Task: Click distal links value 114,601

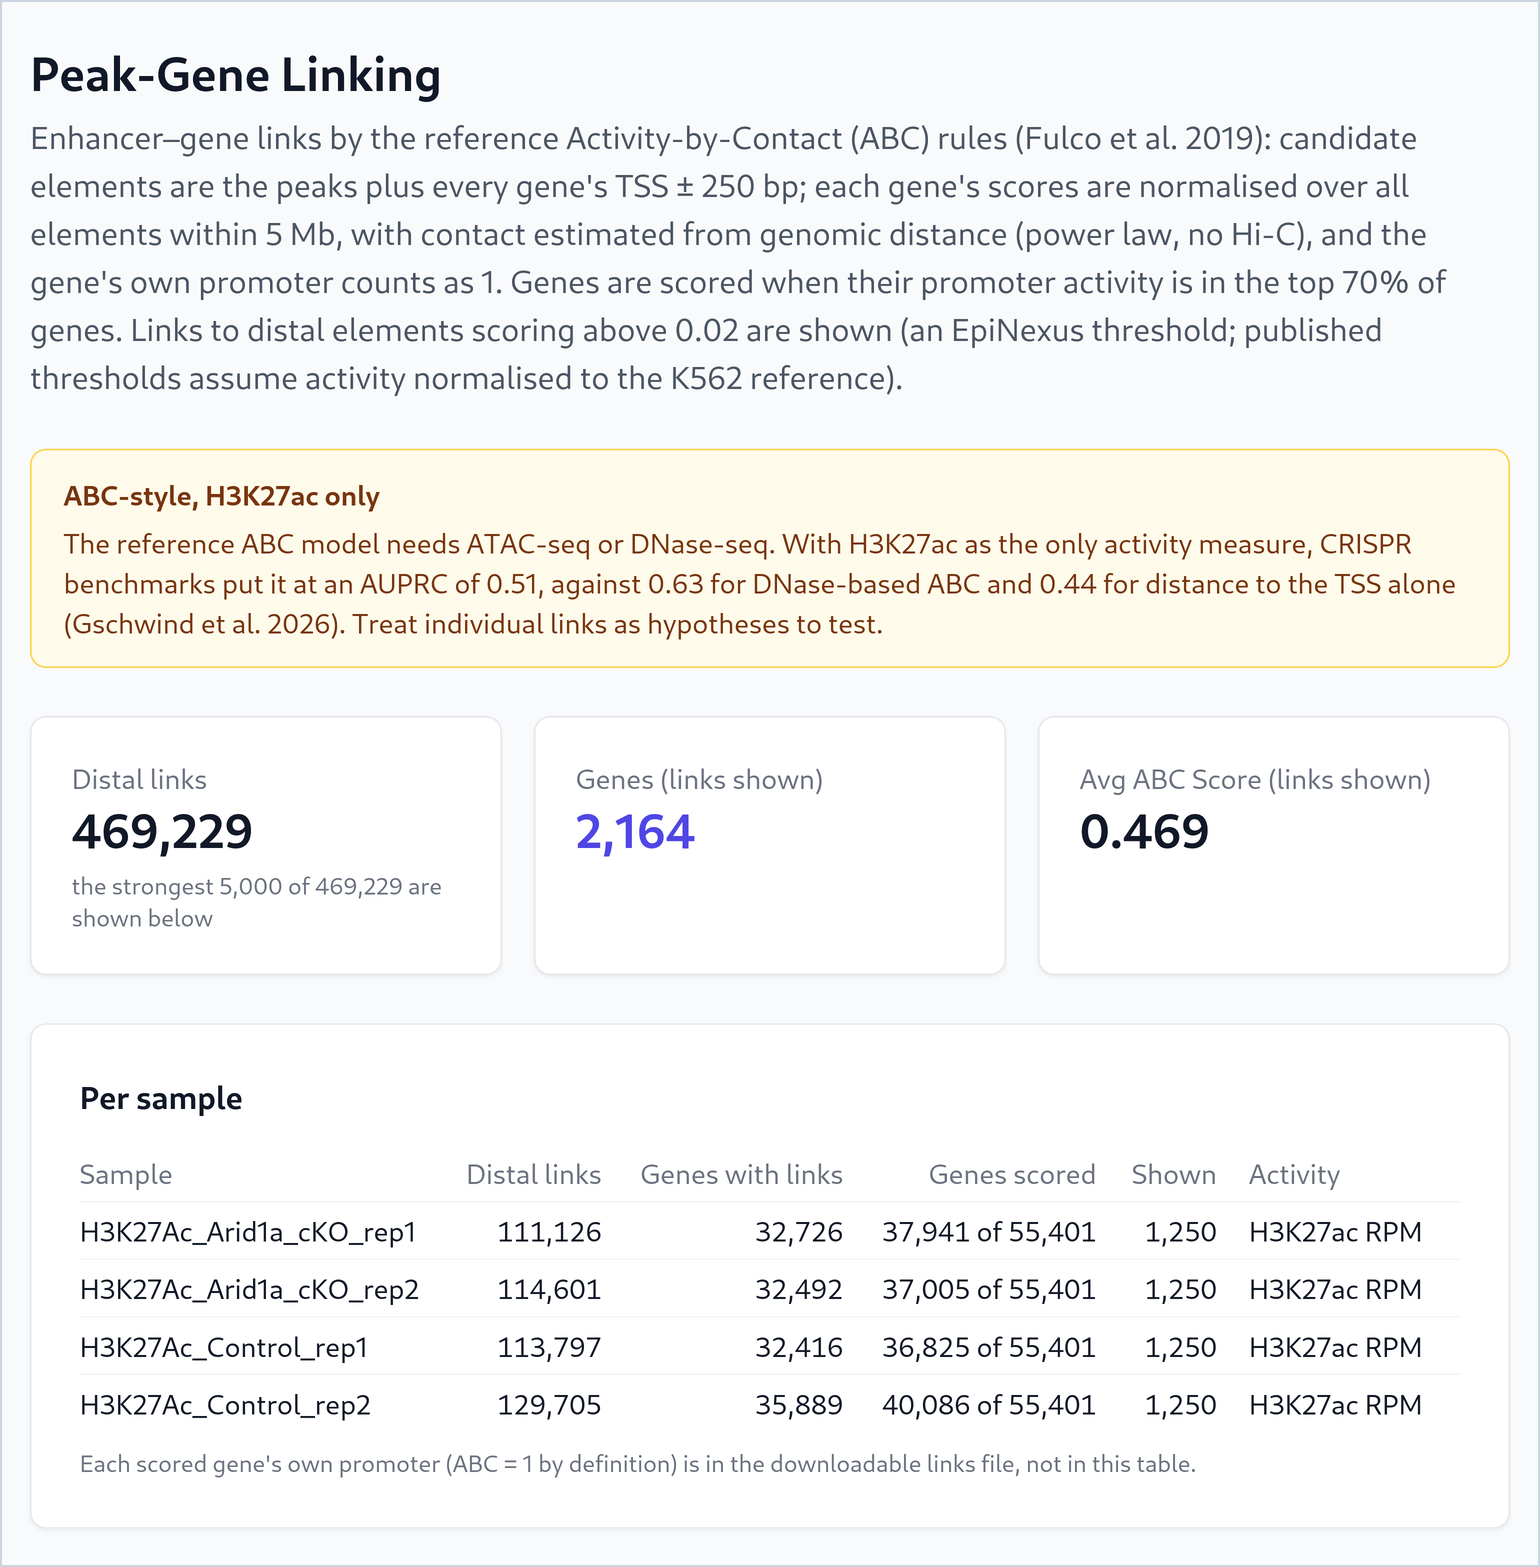Action: coord(550,1290)
